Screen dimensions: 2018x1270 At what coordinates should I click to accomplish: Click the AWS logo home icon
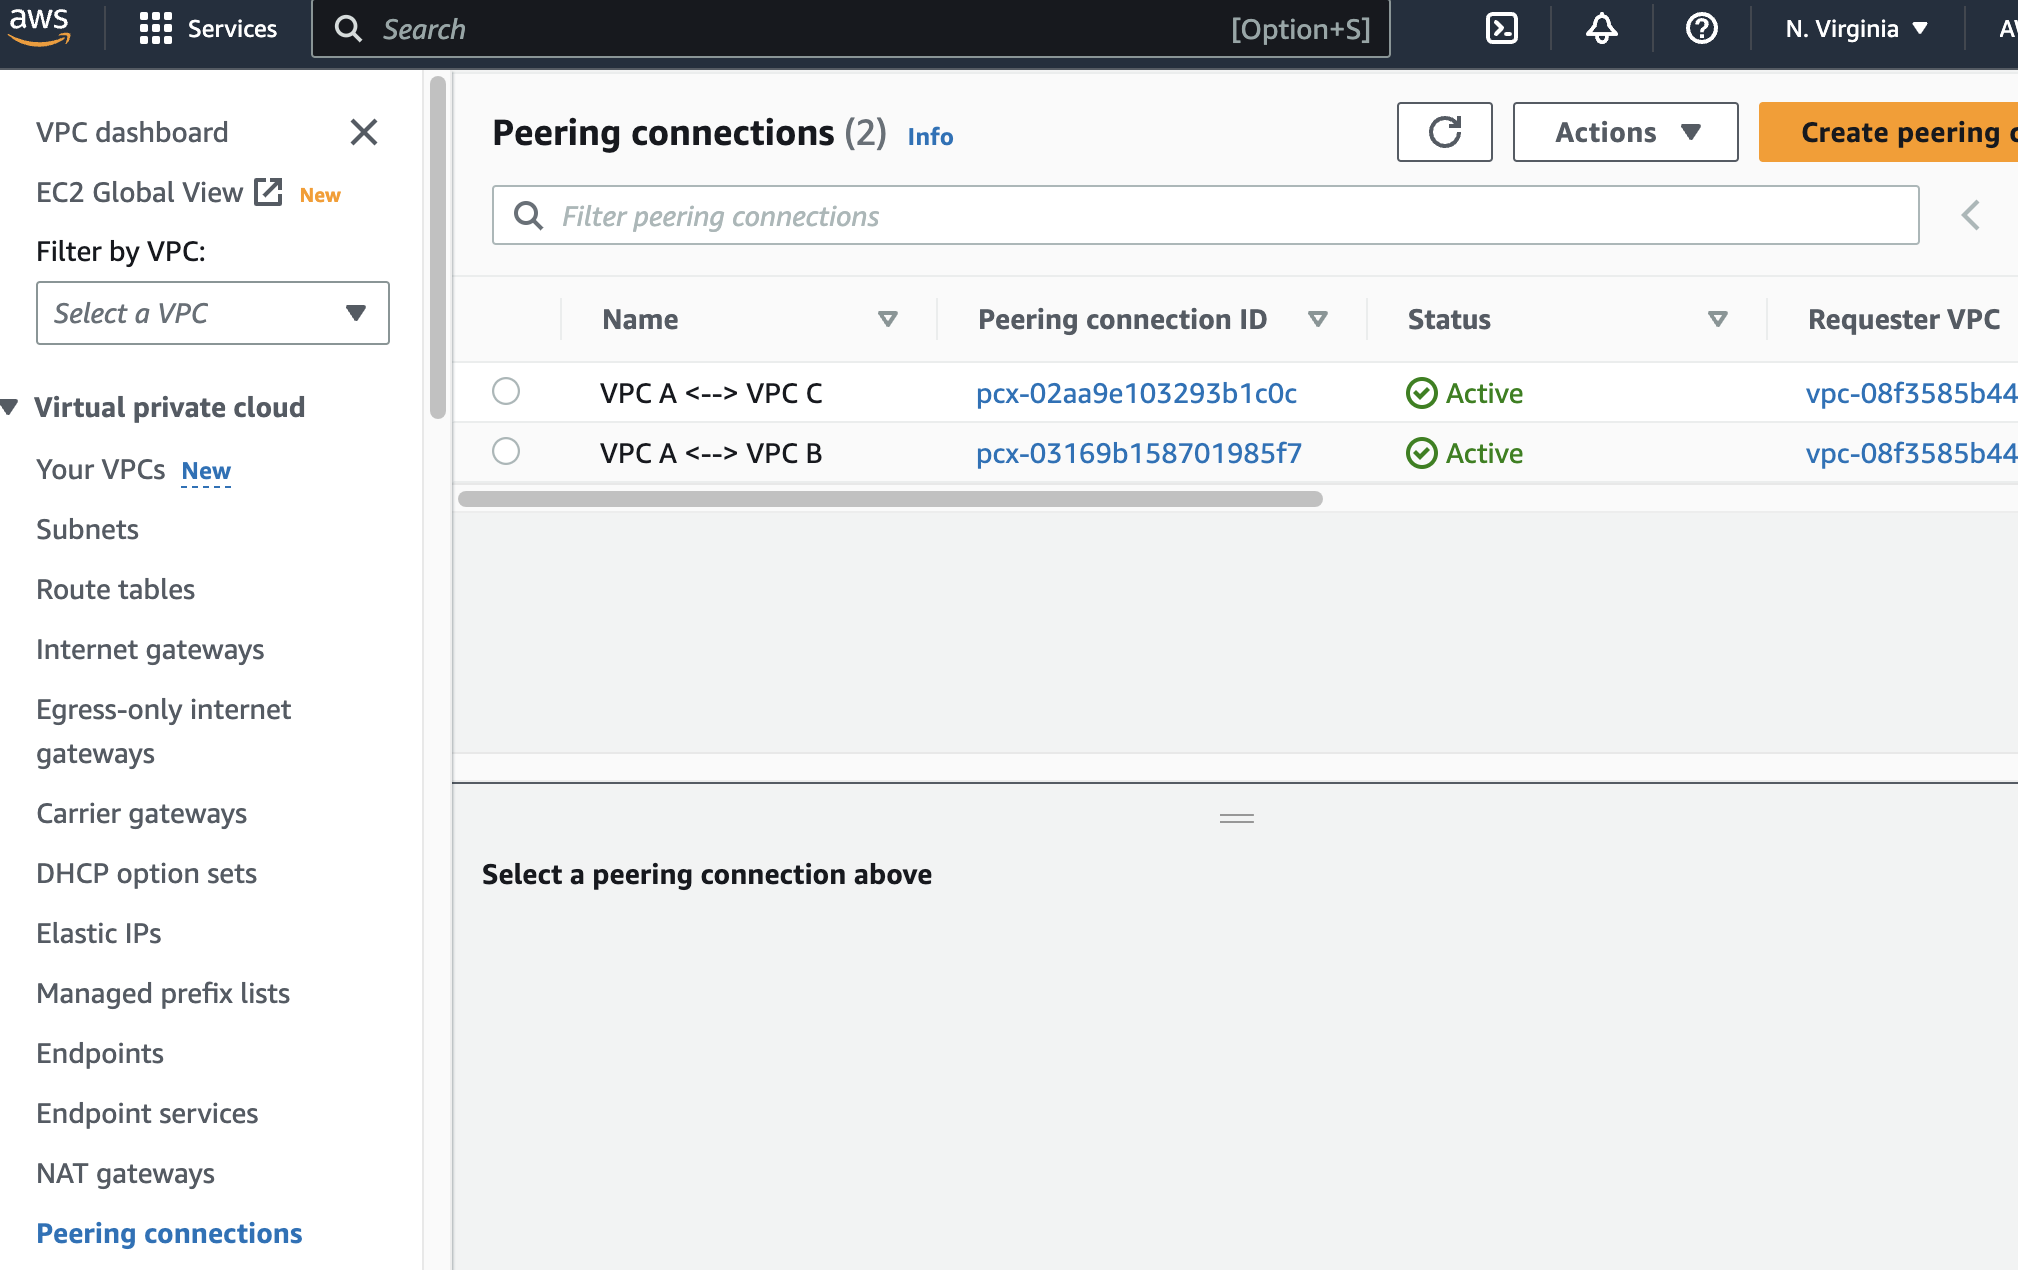(x=40, y=26)
